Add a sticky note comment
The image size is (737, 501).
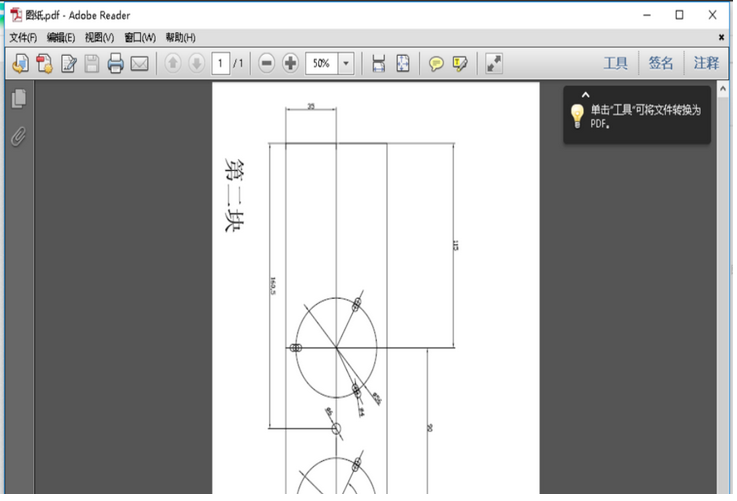tap(436, 64)
